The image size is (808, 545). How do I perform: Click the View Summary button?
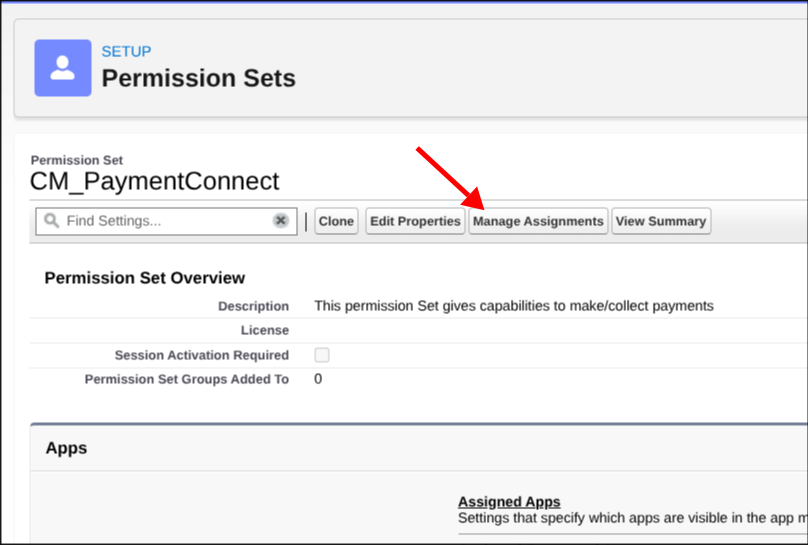click(x=661, y=222)
